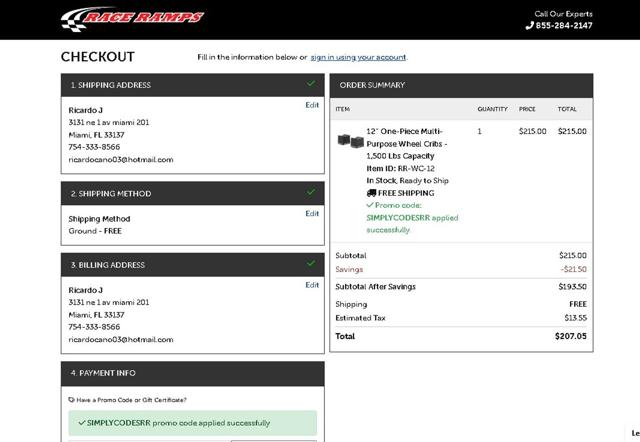Click the green checkmark in Shipping Address header
640x442 pixels.
pos(311,84)
